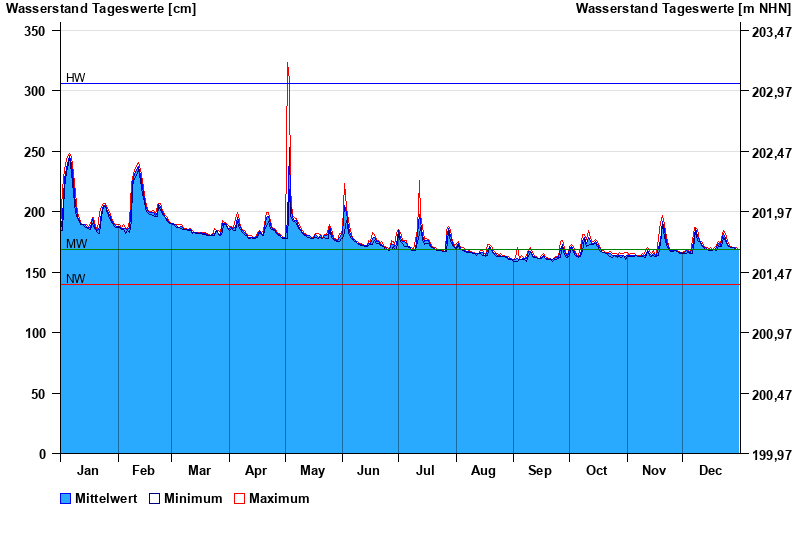Click the Minimum legend swatch box
Viewport: 800px width, 550px height.
(154, 499)
